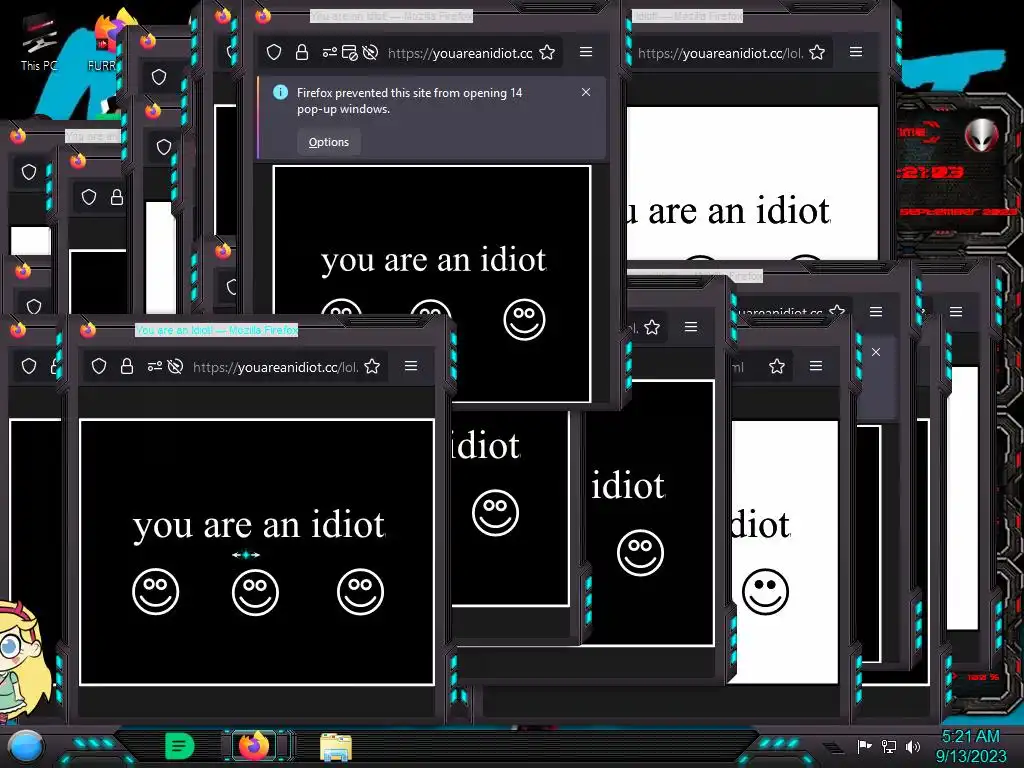This screenshot has height=768, width=1024.
Task: Click leftmost smiley in front bottom-left window
Action: (x=155, y=592)
